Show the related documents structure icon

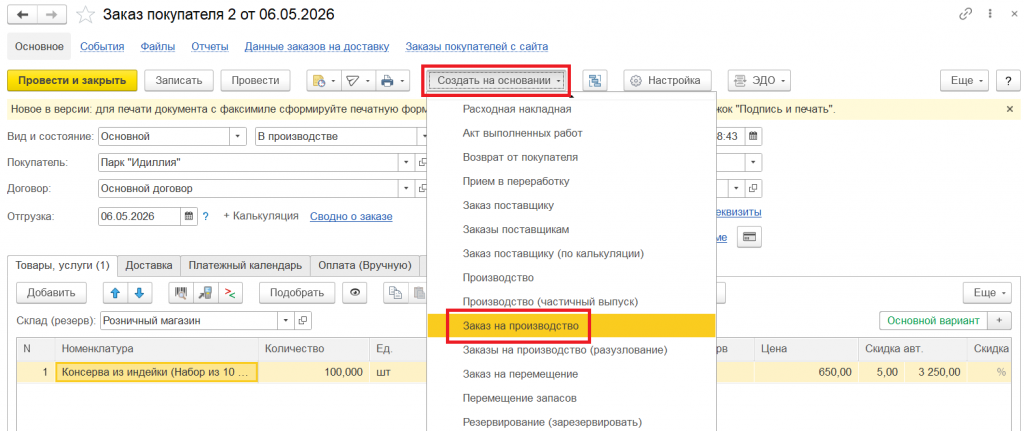click(x=594, y=81)
